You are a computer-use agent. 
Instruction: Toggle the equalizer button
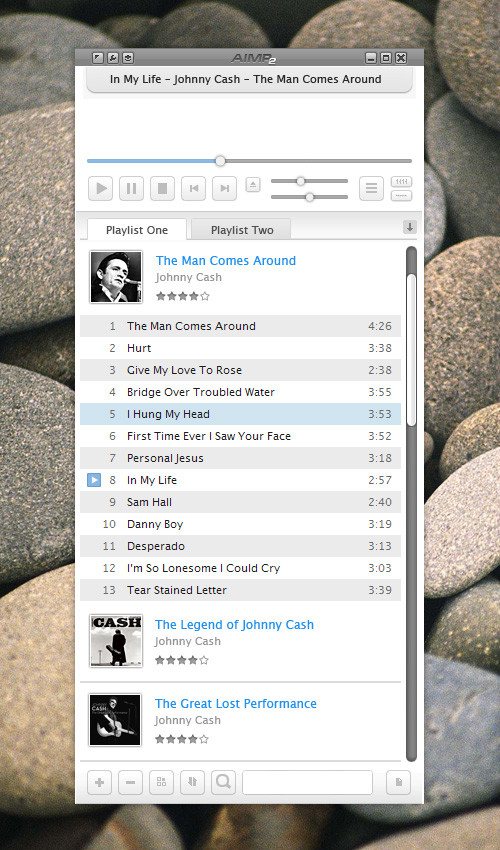click(x=401, y=182)
